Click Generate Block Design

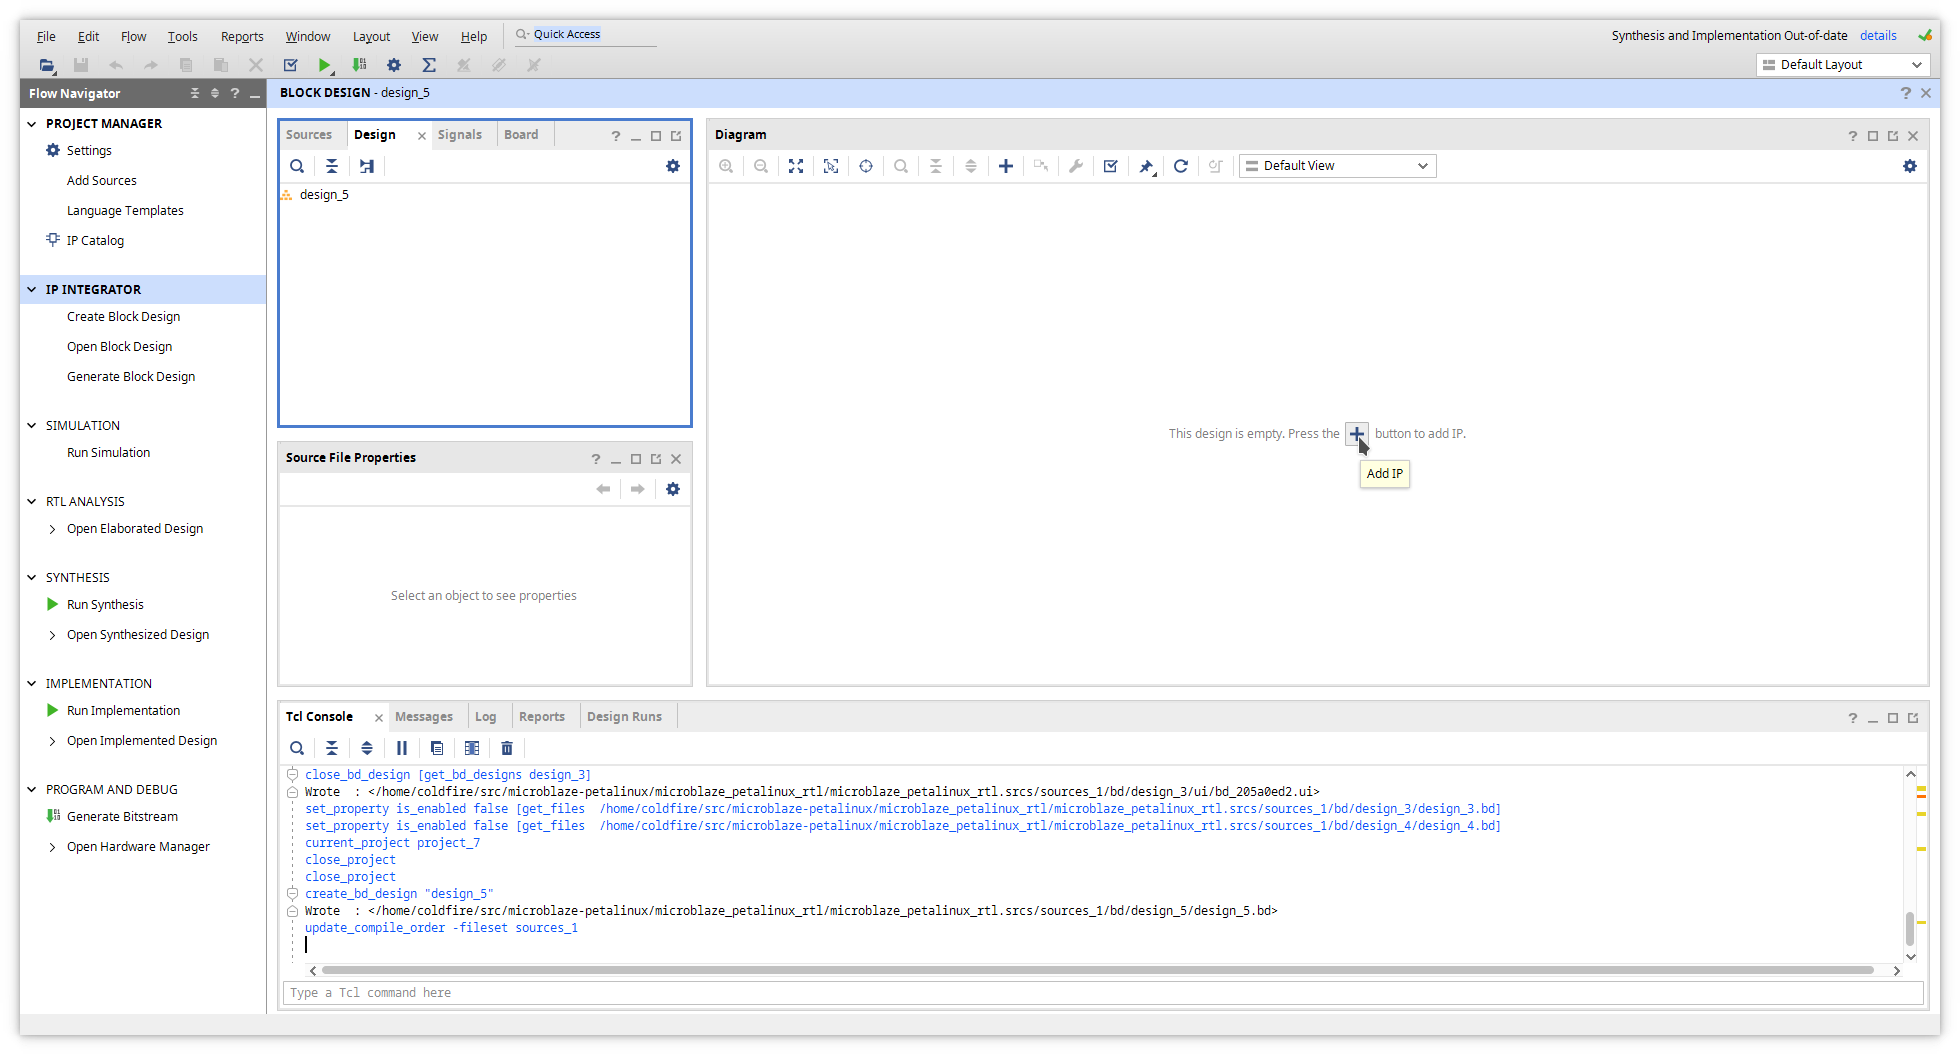(131, 377)
